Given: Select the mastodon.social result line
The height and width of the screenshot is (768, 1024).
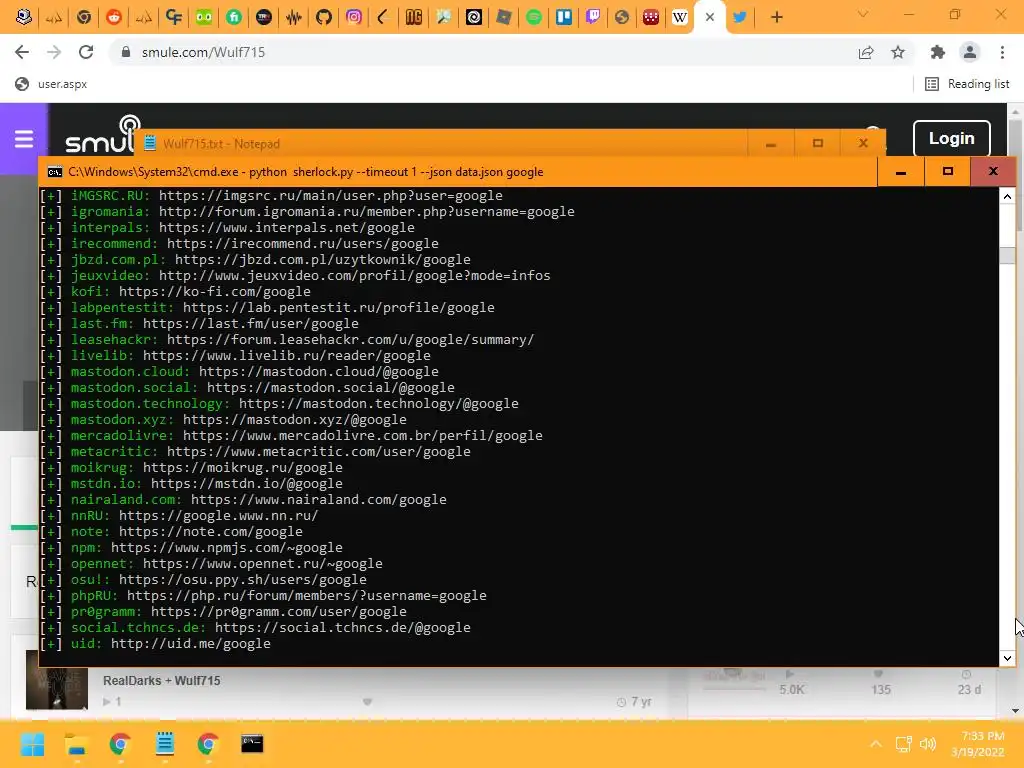Looking at the screenshot, I should (248, 387).
